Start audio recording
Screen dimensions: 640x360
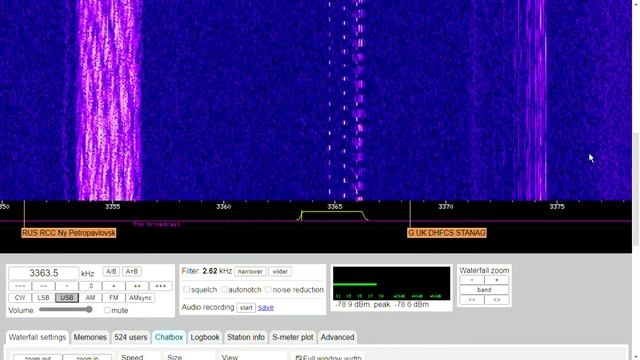(x=246, y=308)
